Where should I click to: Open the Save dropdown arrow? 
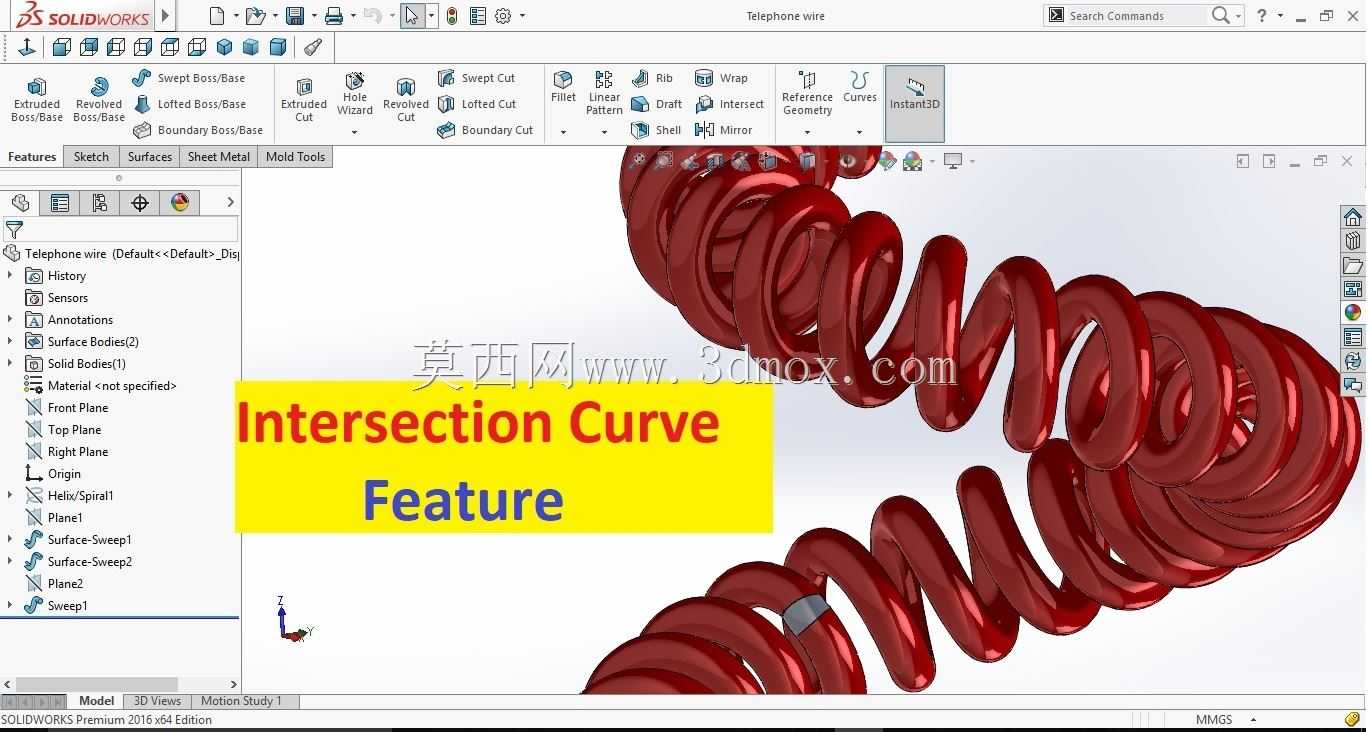[x=313, y=16]
